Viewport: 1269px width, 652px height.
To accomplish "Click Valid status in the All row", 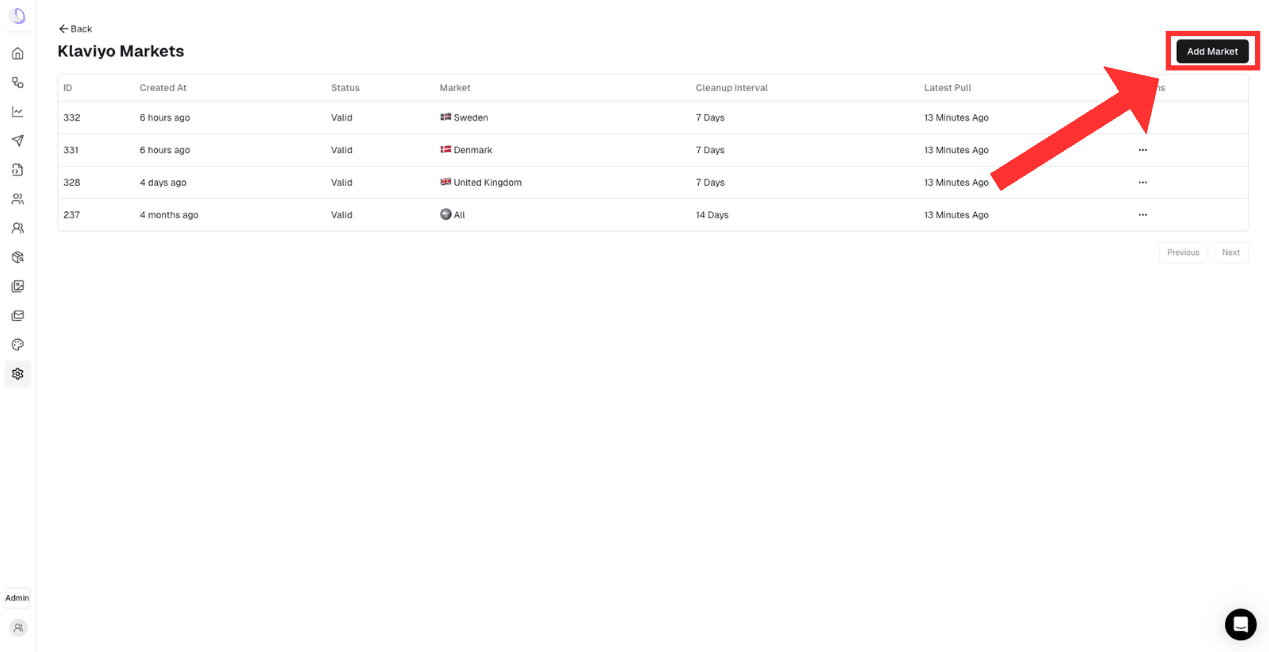I will point(342,215).
